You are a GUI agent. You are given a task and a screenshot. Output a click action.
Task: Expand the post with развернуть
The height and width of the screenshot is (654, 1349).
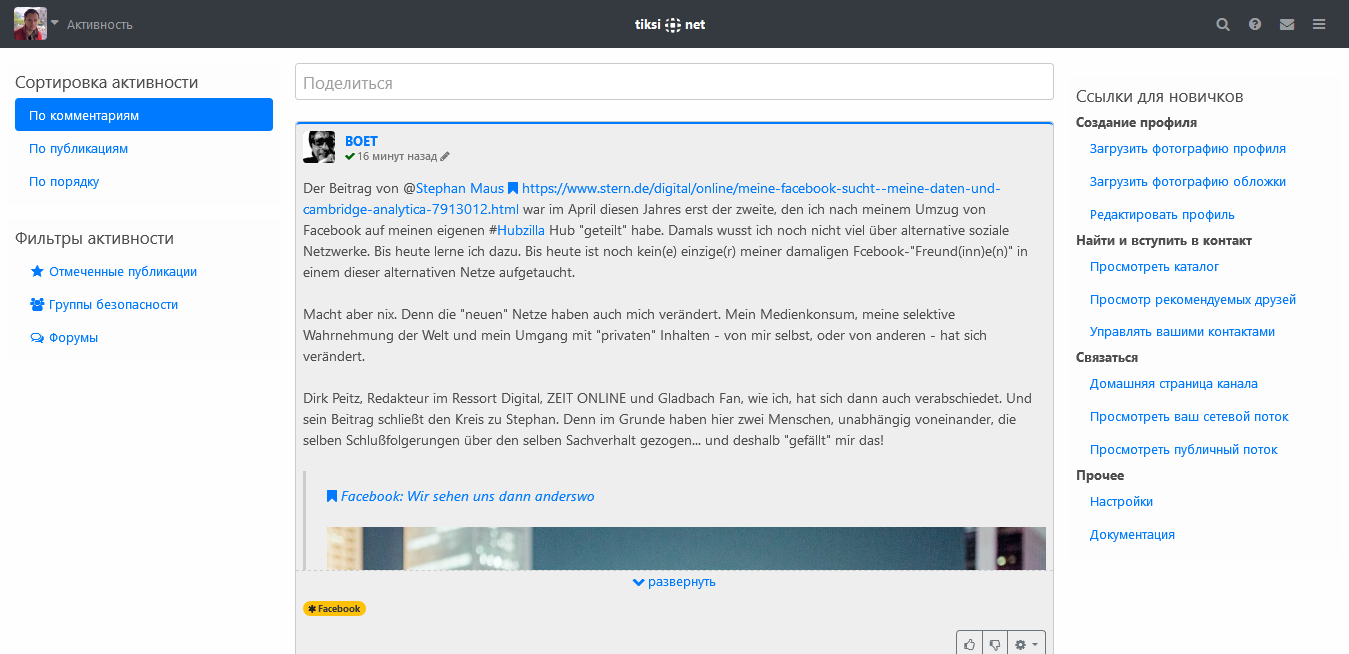pyautogui.click(x=674, y=582)
